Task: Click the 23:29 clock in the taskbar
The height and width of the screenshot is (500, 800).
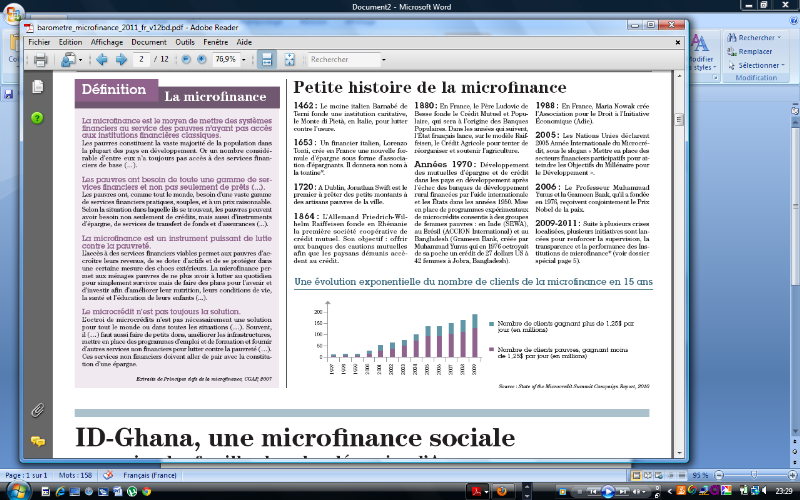Action: coord(784,491)
